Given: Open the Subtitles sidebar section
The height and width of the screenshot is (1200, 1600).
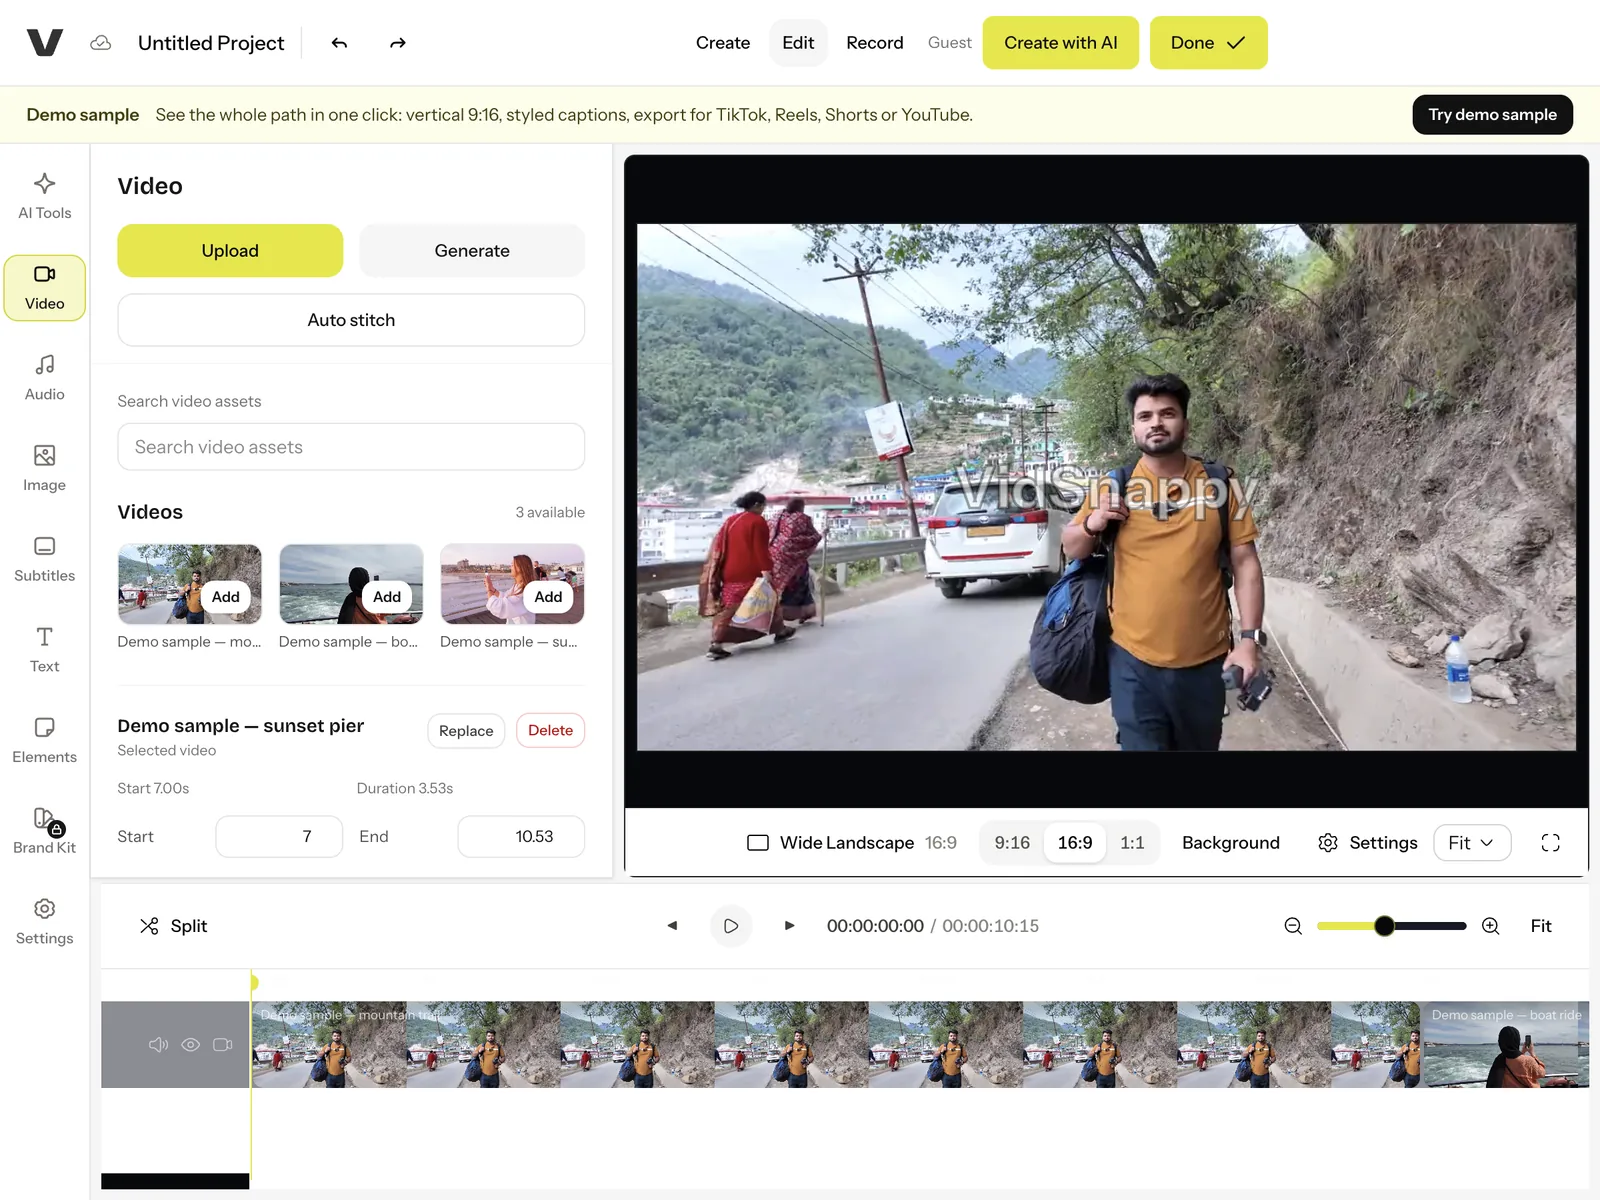Looking at the screenshot, I should pyautogui.click(x=44, y=560).
